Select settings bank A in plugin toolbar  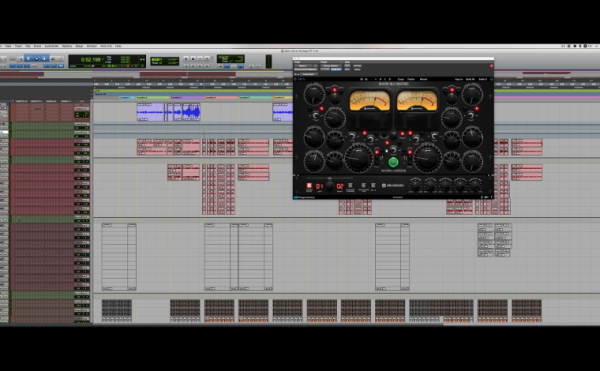376,79
